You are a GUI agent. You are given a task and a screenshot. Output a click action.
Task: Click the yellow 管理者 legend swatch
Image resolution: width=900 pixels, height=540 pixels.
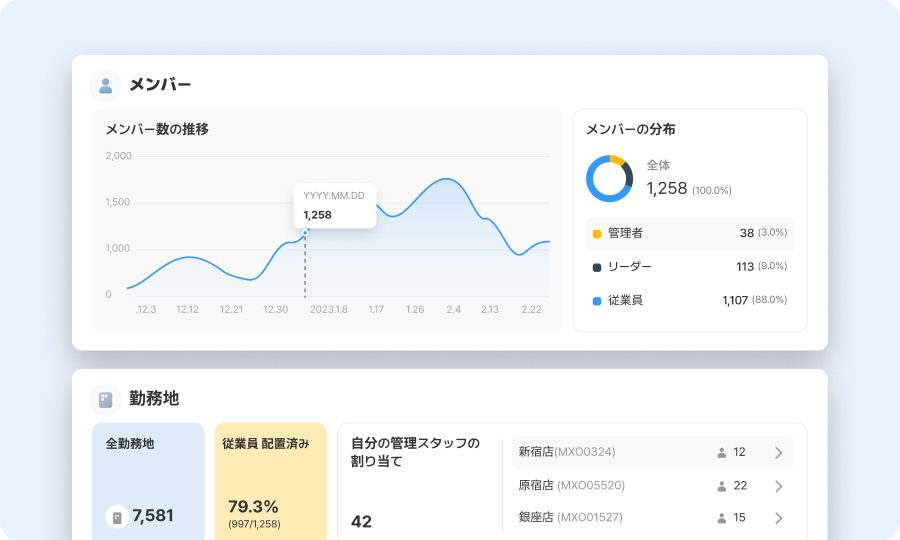coord(596,234)
